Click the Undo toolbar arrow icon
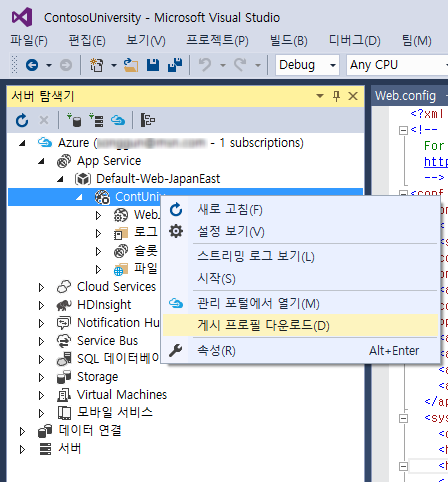 point(205,65)
